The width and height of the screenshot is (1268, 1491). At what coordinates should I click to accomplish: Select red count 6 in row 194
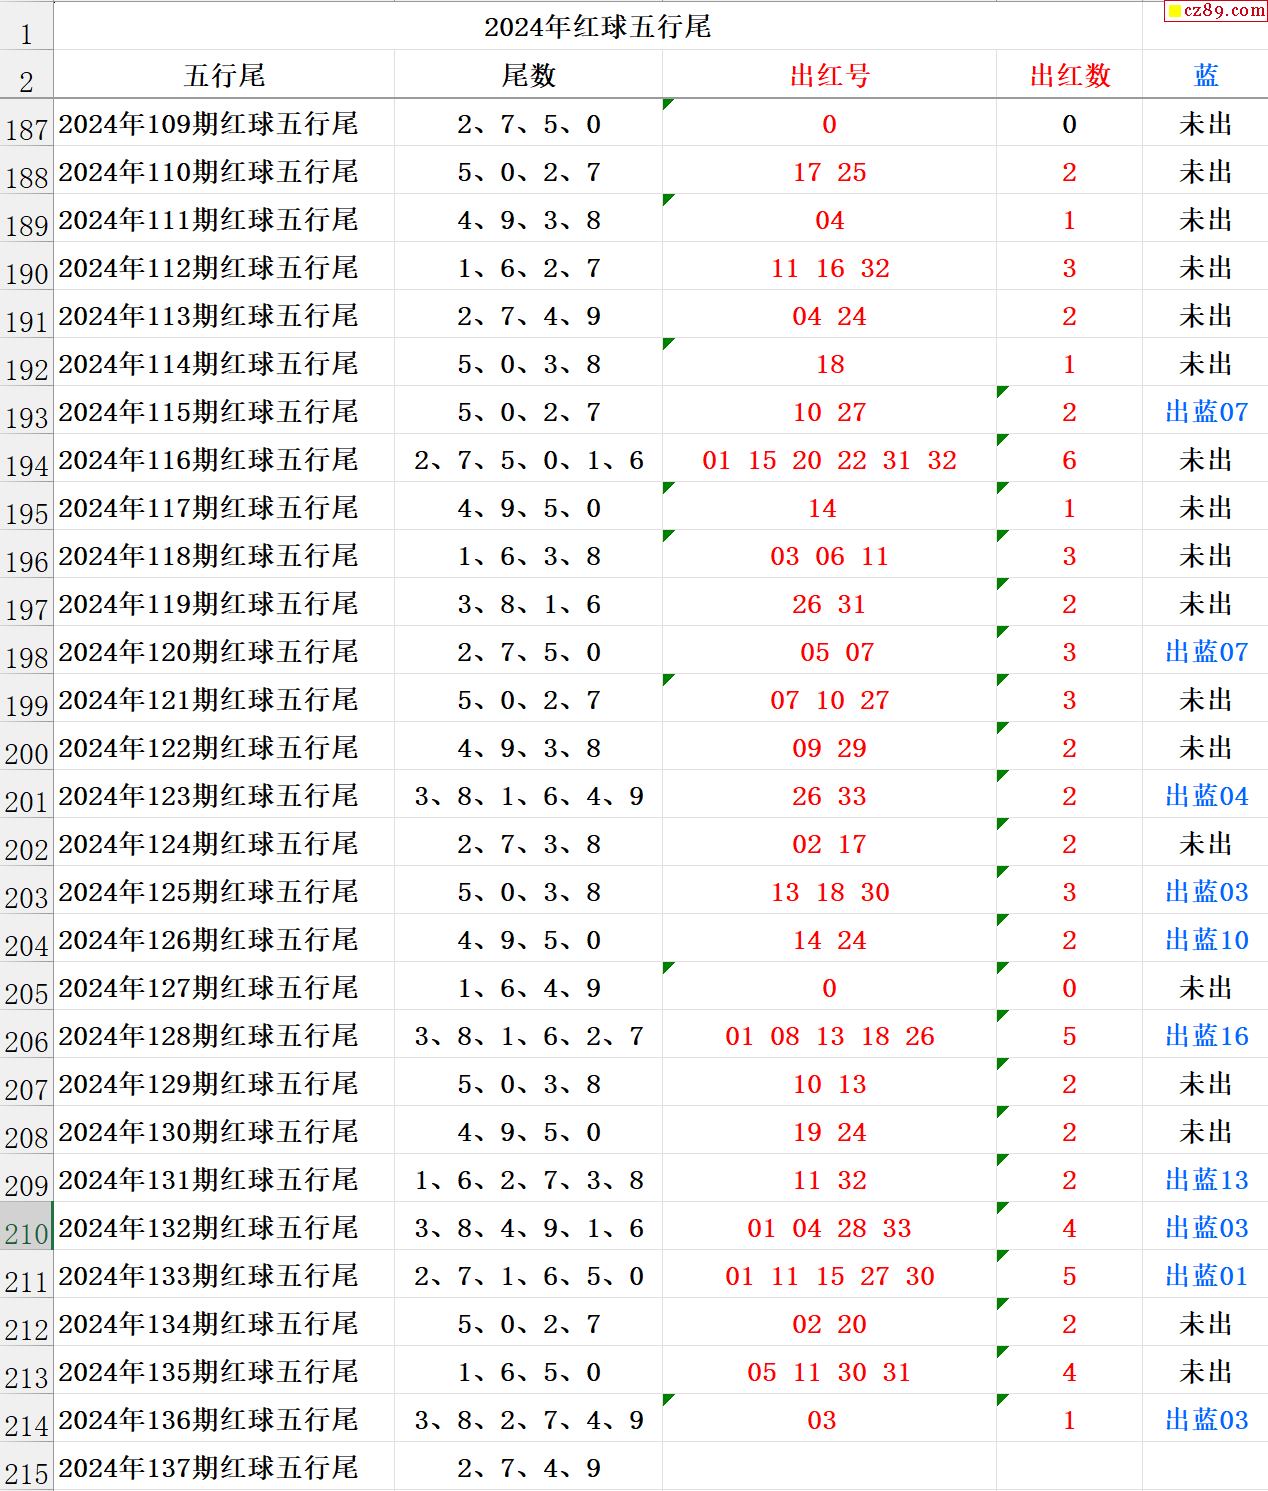click(1069, 460)
